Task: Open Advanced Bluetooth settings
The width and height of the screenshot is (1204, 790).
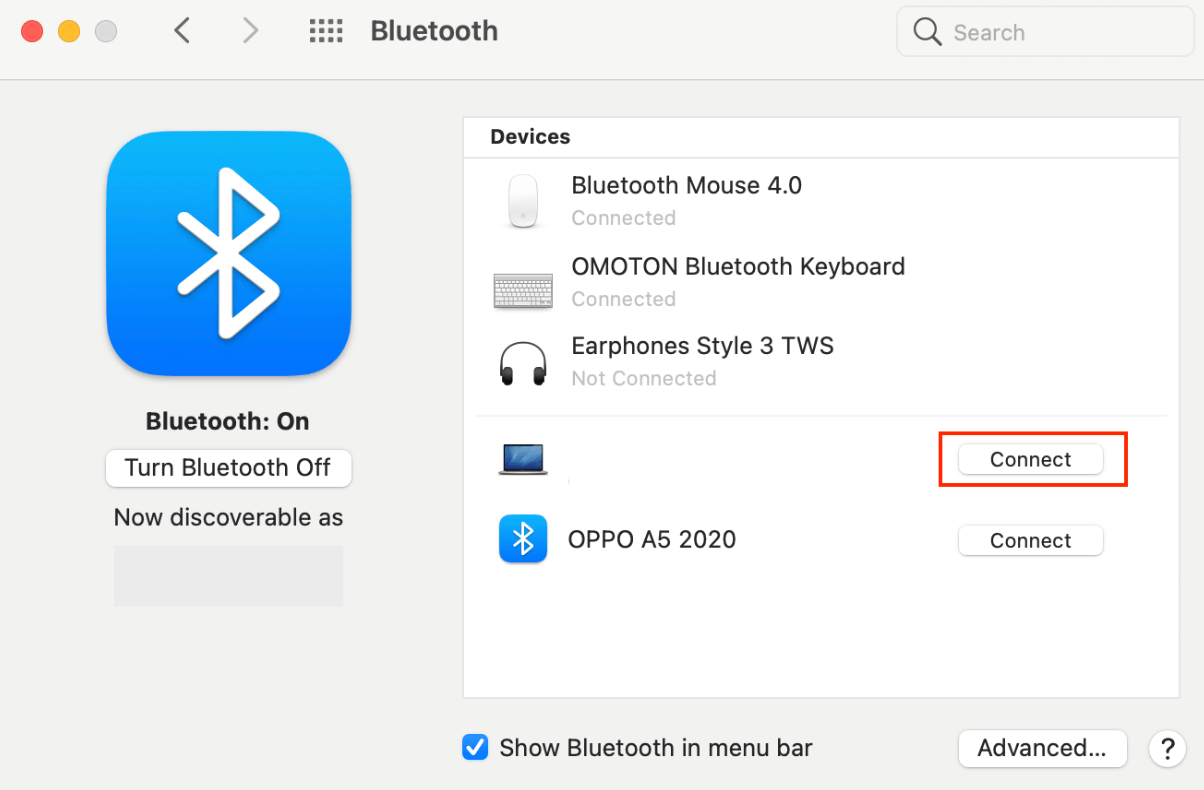Action: (1042, 748)
